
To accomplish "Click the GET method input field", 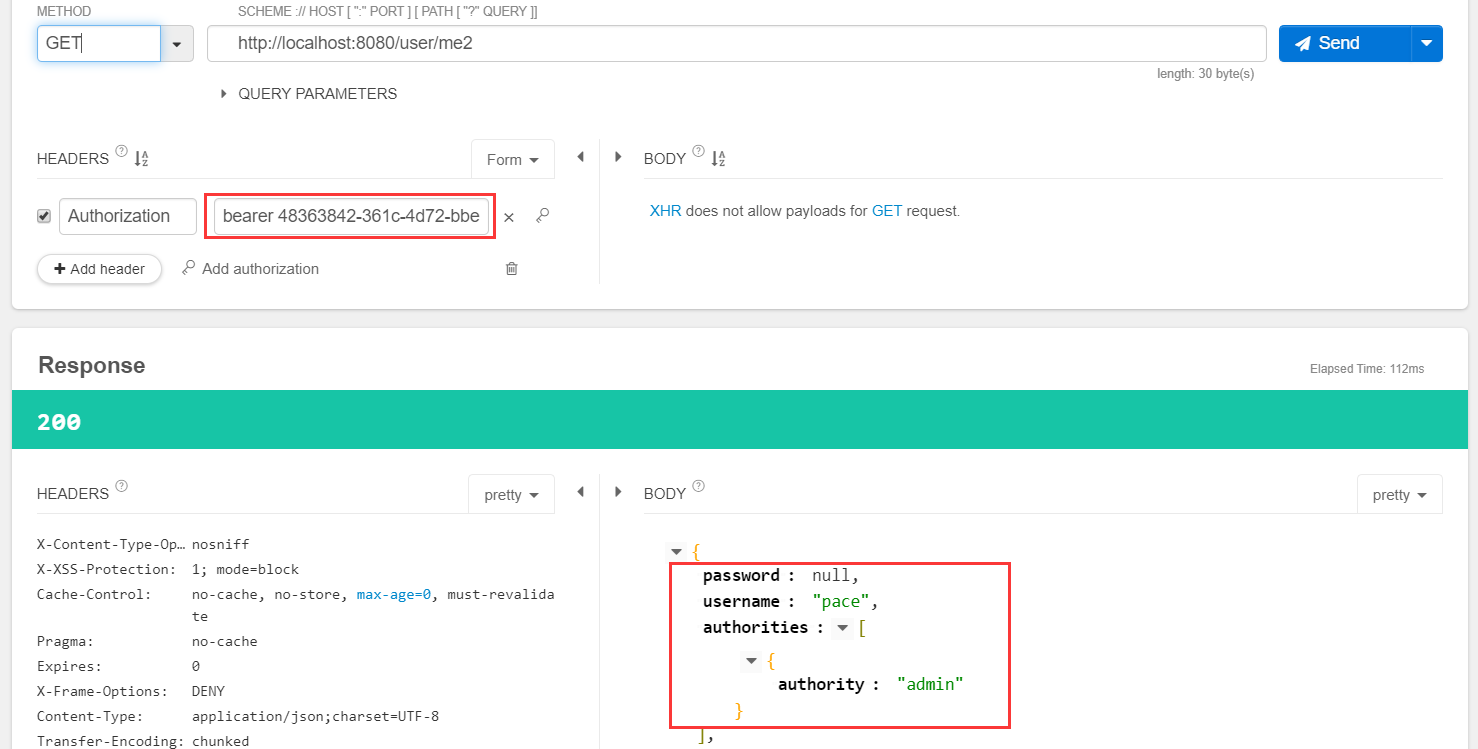I will [99, 44].
